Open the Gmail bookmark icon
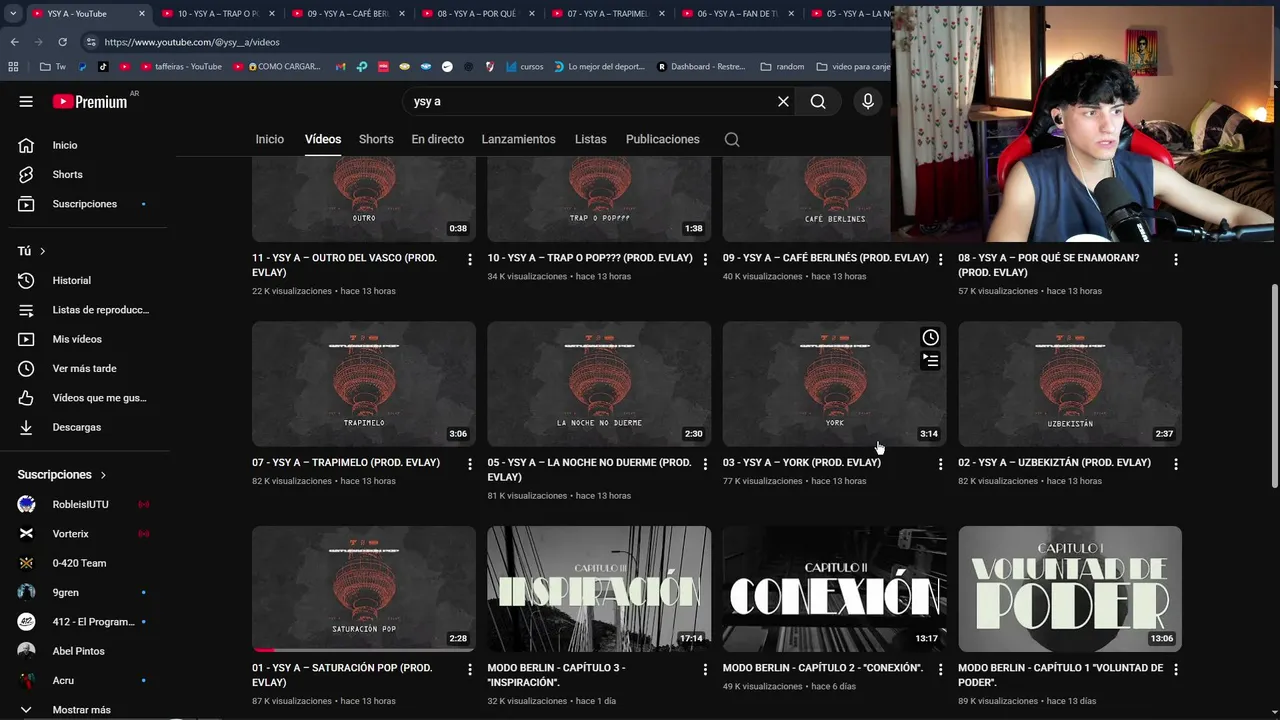This screenshot has width=1280, height=720. click(340, 67)
